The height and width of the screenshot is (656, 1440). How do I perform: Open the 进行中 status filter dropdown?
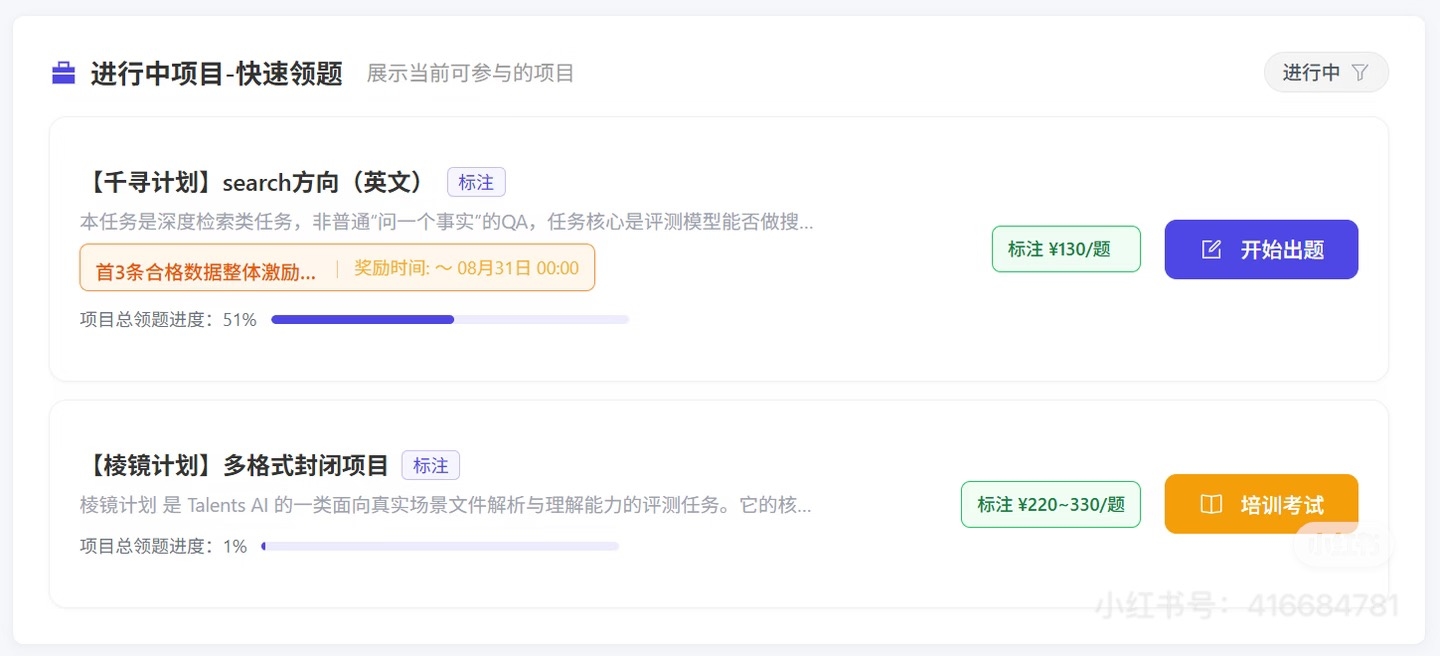tap(1326, 72)
